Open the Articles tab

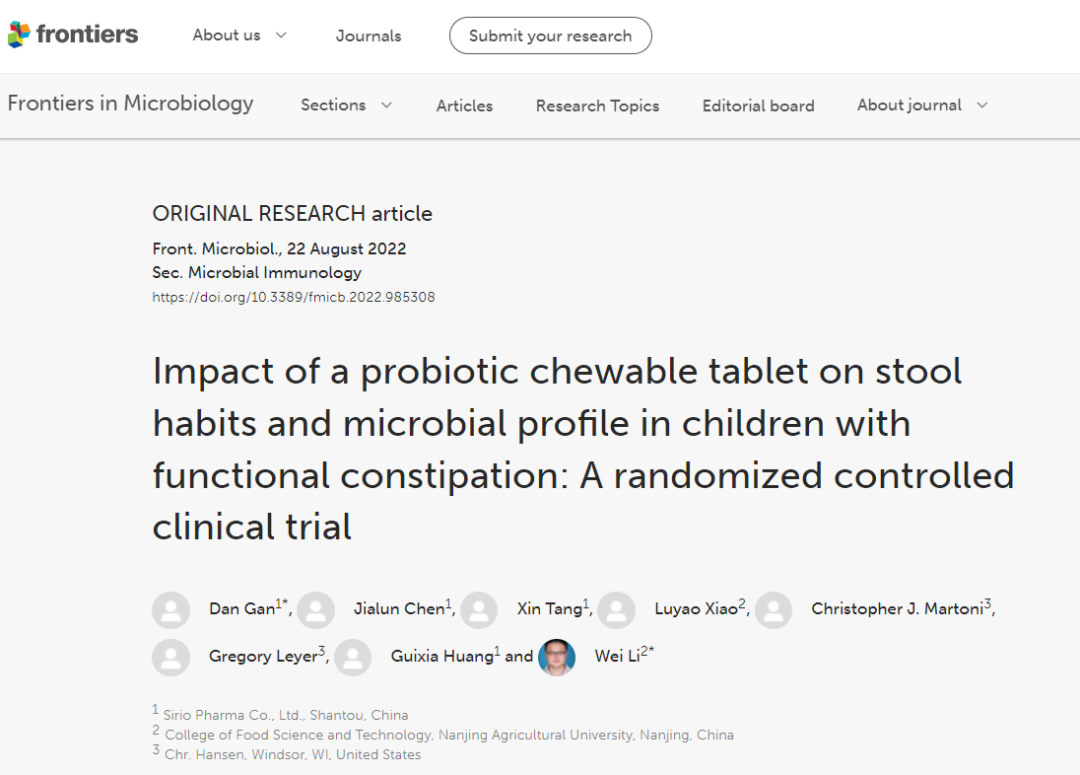tap(464, 105)
